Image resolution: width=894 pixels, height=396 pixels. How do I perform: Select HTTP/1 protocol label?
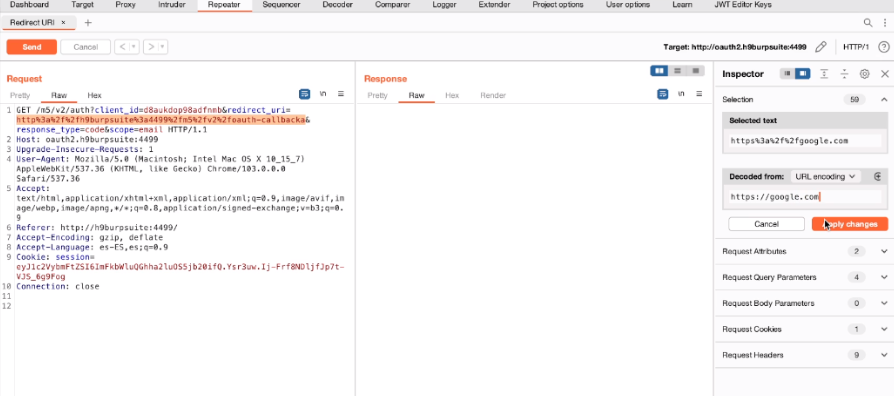[856, 47]
